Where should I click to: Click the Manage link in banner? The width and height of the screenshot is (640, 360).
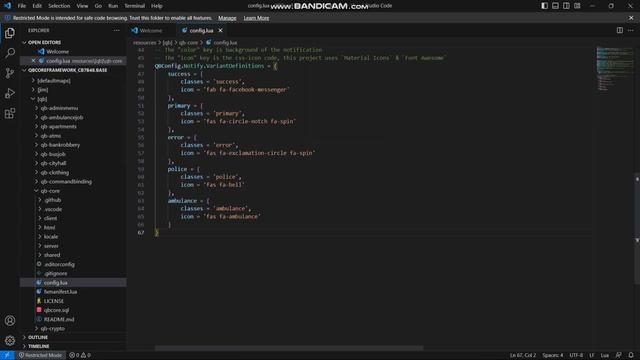(x=227, y=18)
